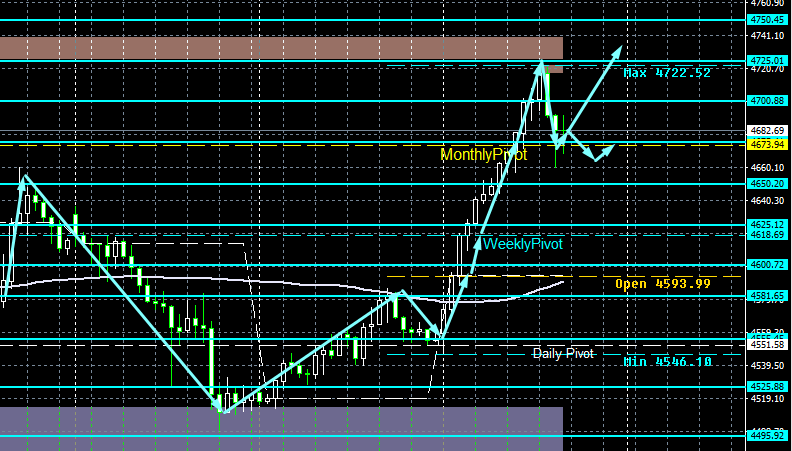Select the white 4682.69 current price tag
The width and height of the screenshot is (792, 451).
(x=767, y=131)
